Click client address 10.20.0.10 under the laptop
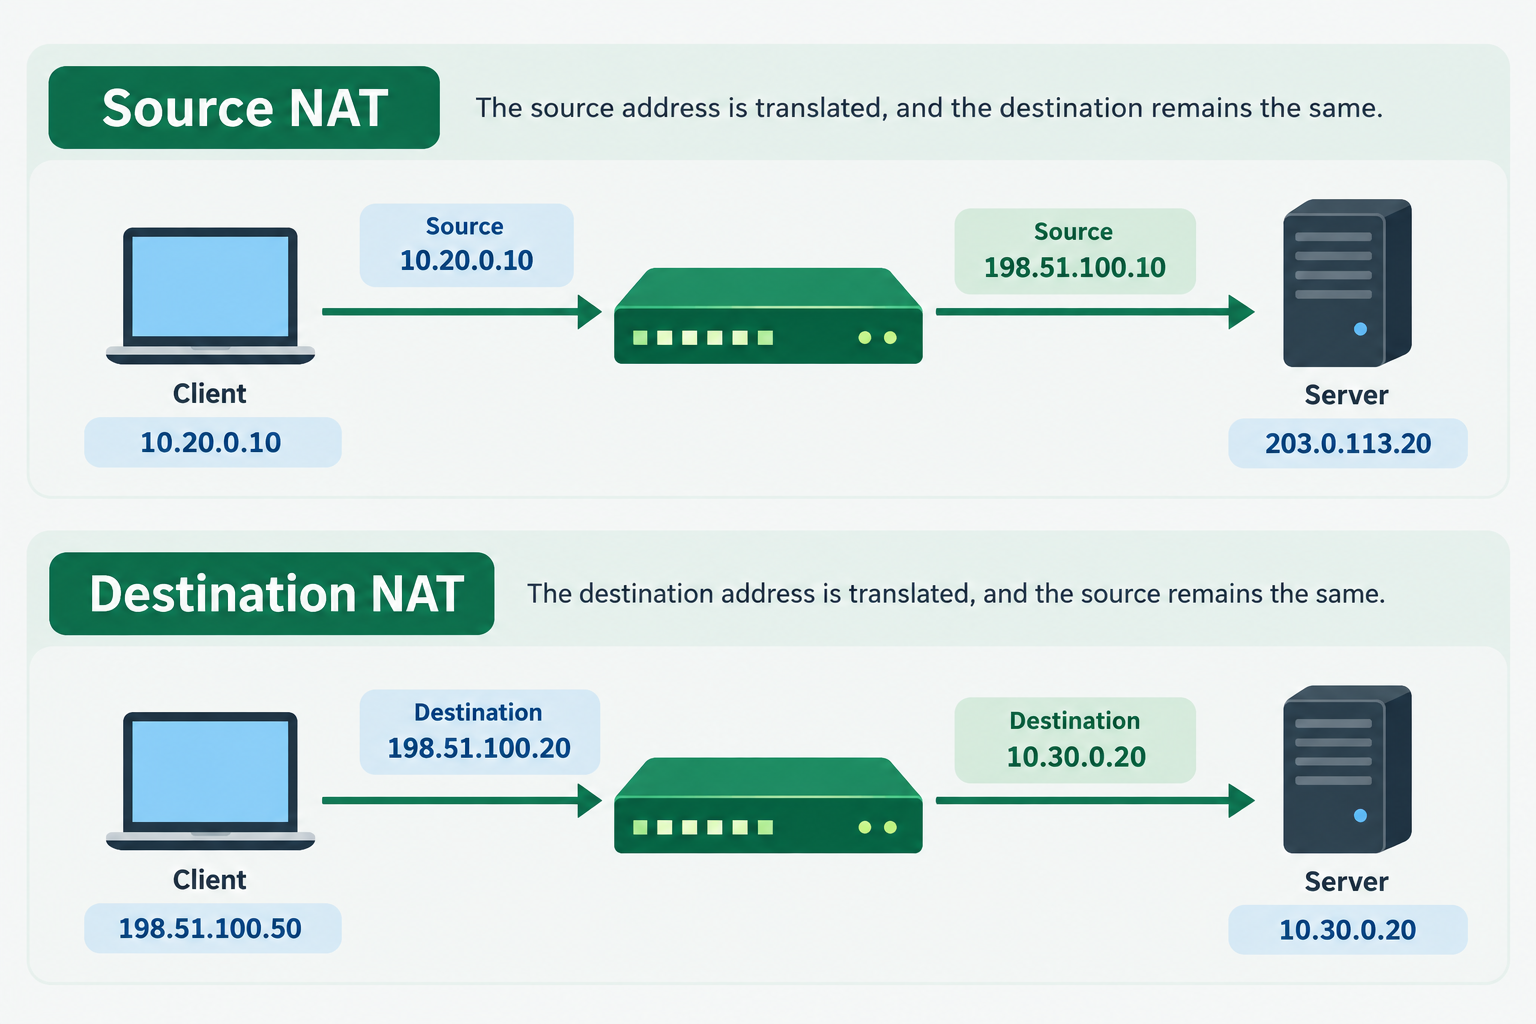 pos(212,442)
